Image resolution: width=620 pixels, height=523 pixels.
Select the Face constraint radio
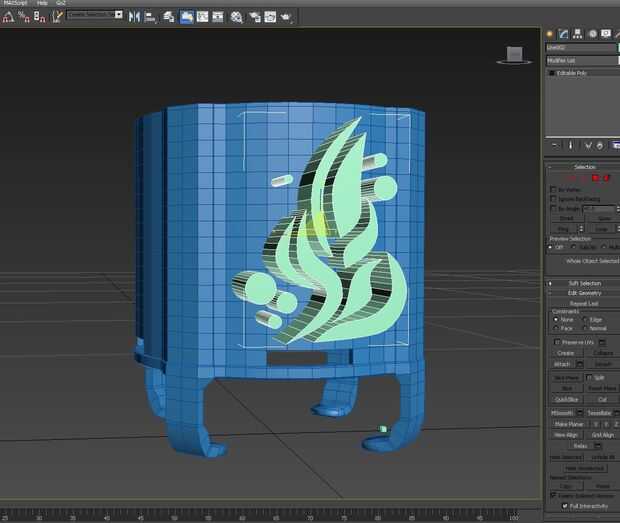click(556, 328)
